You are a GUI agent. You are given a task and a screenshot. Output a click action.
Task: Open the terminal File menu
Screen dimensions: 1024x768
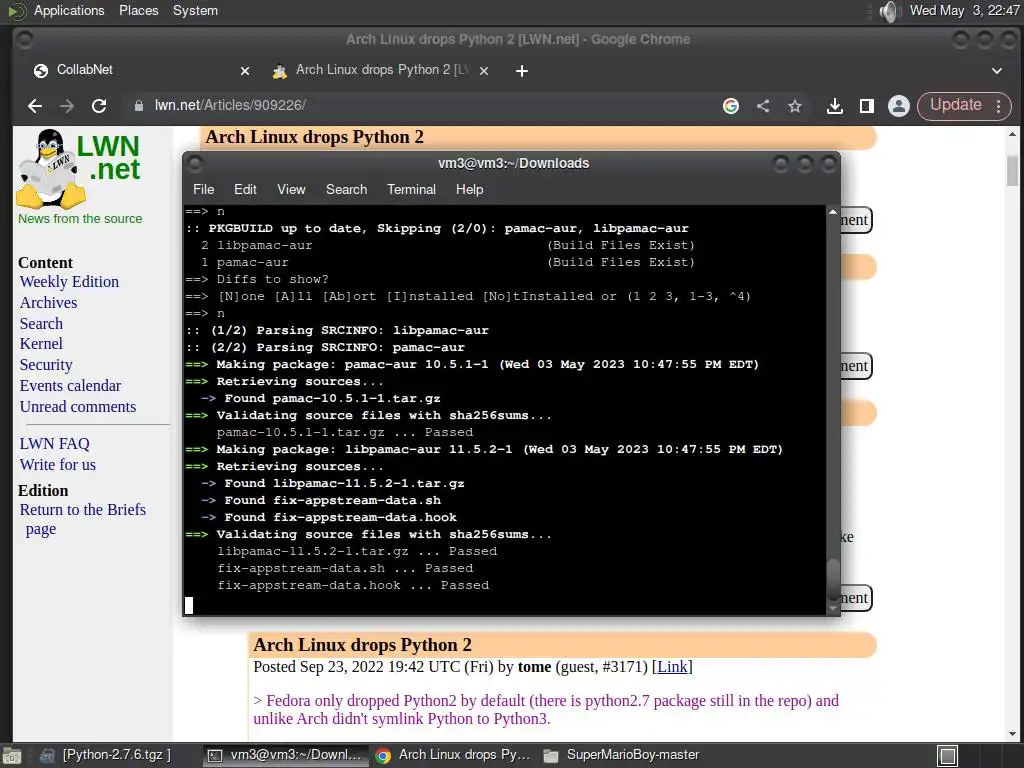point(203,189)
